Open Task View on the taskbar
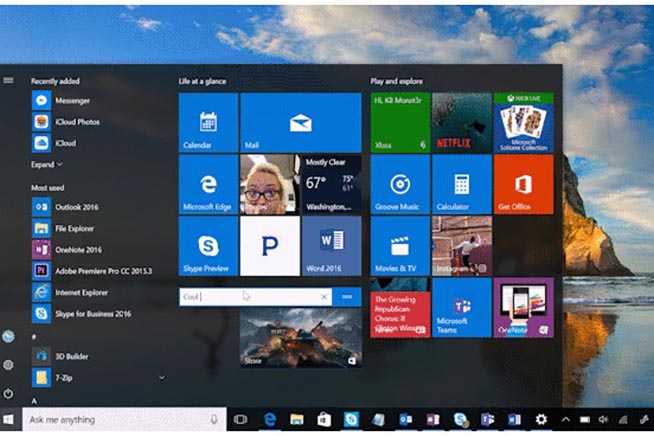 241,419
